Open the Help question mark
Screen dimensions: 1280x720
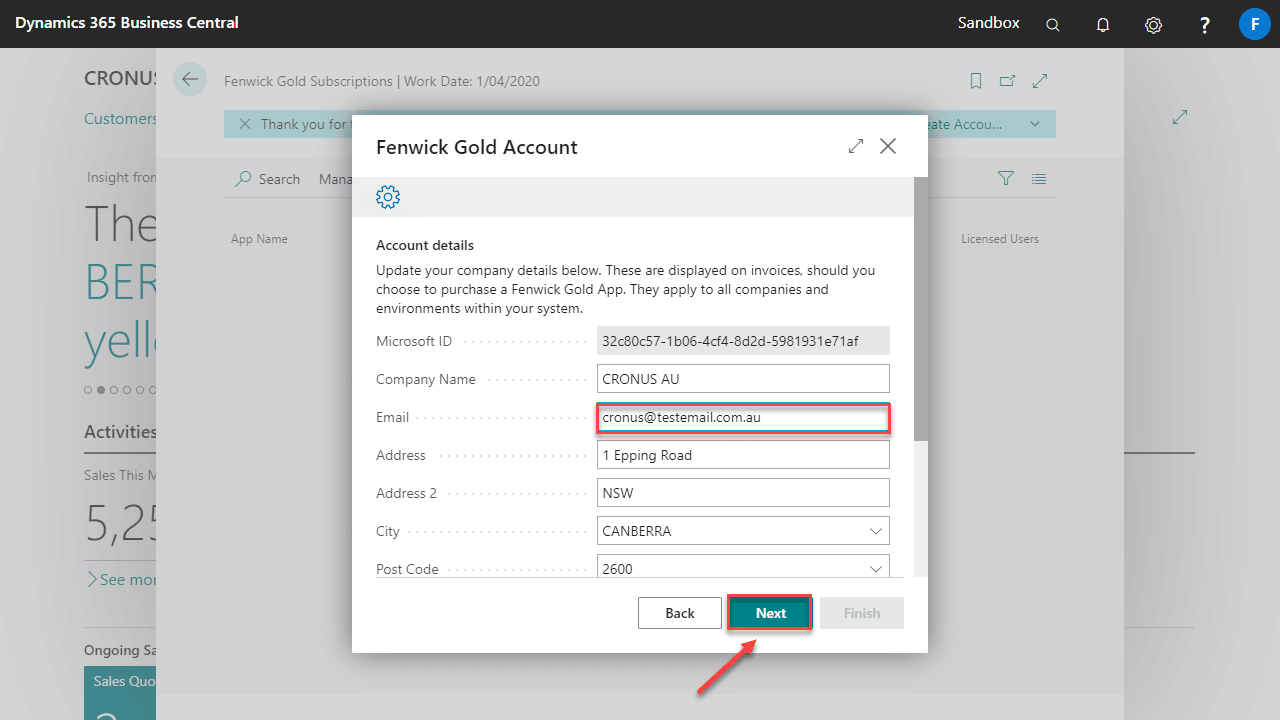point(1205,25)
